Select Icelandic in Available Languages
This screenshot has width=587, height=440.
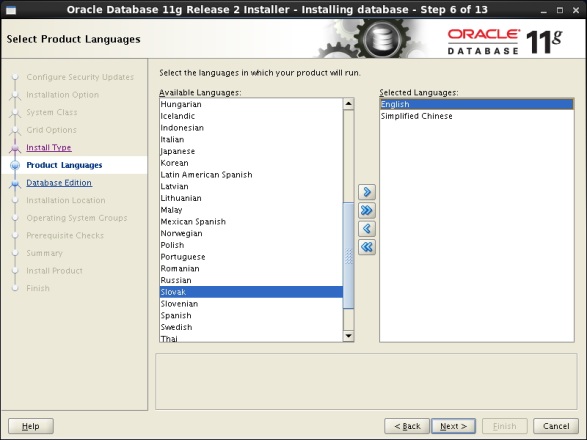(251, 116)
